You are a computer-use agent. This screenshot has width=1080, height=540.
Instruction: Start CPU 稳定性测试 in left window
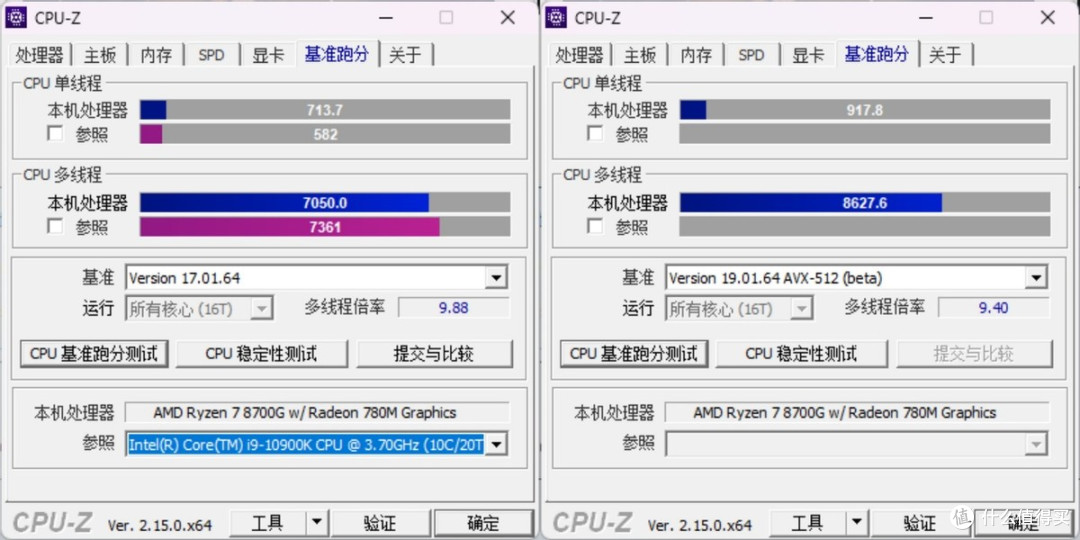click(x=261, y=354)
